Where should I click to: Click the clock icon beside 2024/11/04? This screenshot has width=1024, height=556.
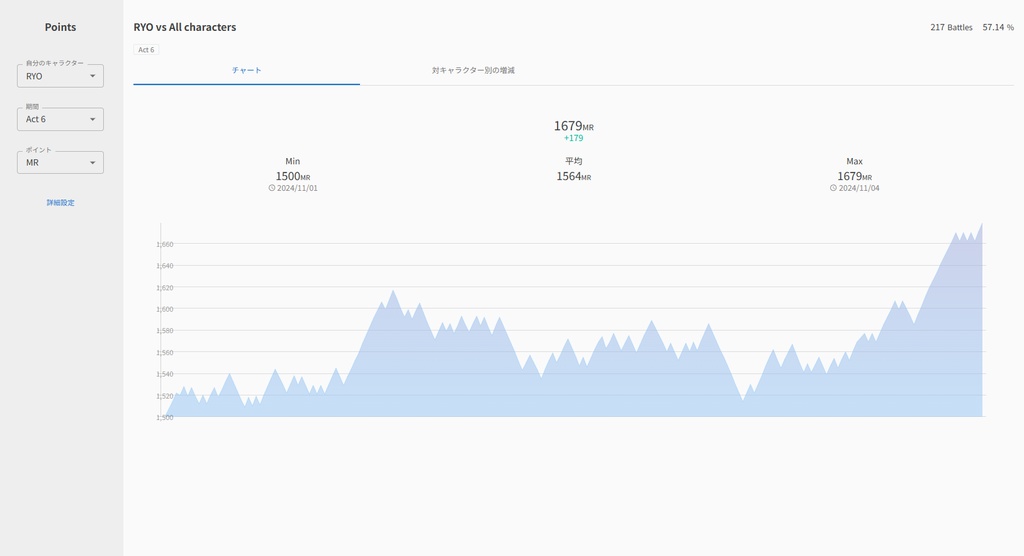click(x=833, y=188)
